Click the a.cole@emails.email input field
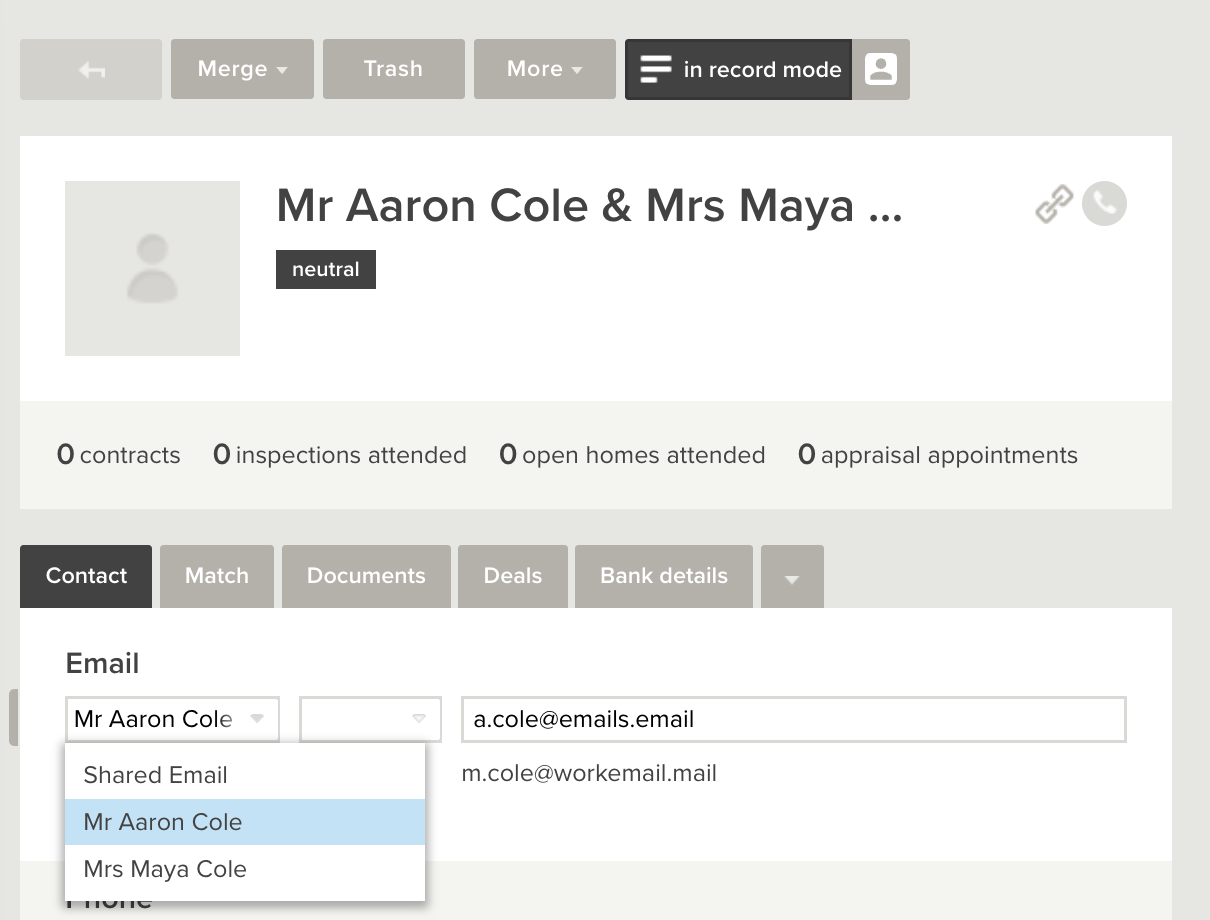Screen dimensions: 1210x920 point(794,719)
